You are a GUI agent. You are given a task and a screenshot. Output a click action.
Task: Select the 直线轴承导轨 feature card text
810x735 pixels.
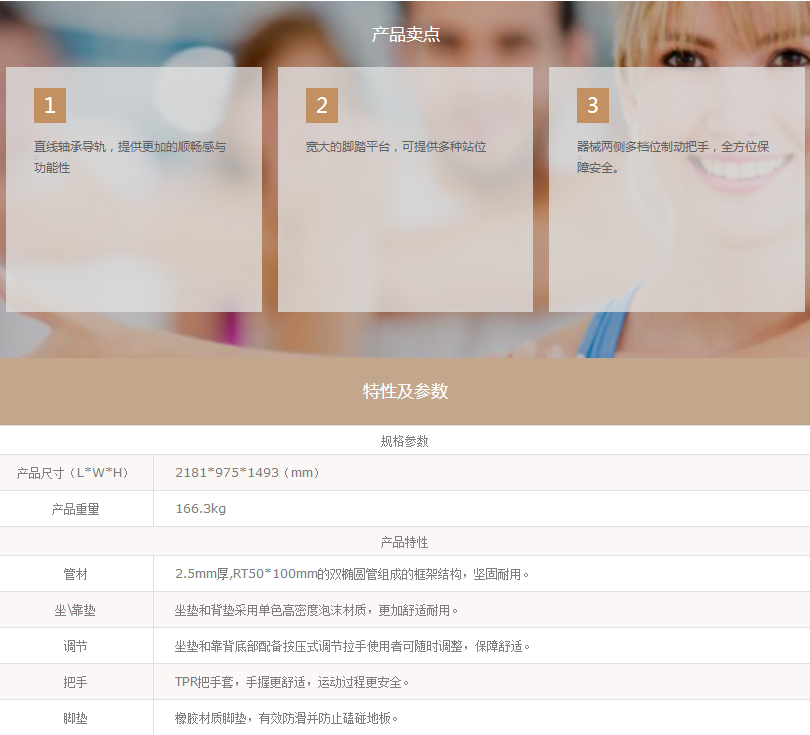coord(130,157)
